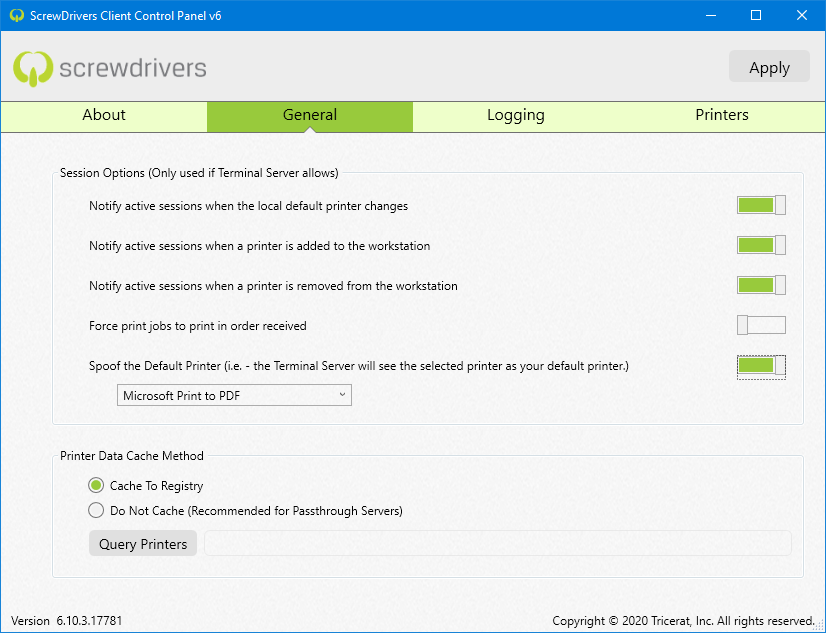
Task: Click the Session Options group label
Action: pyautogui.click(x=199, y=173)
